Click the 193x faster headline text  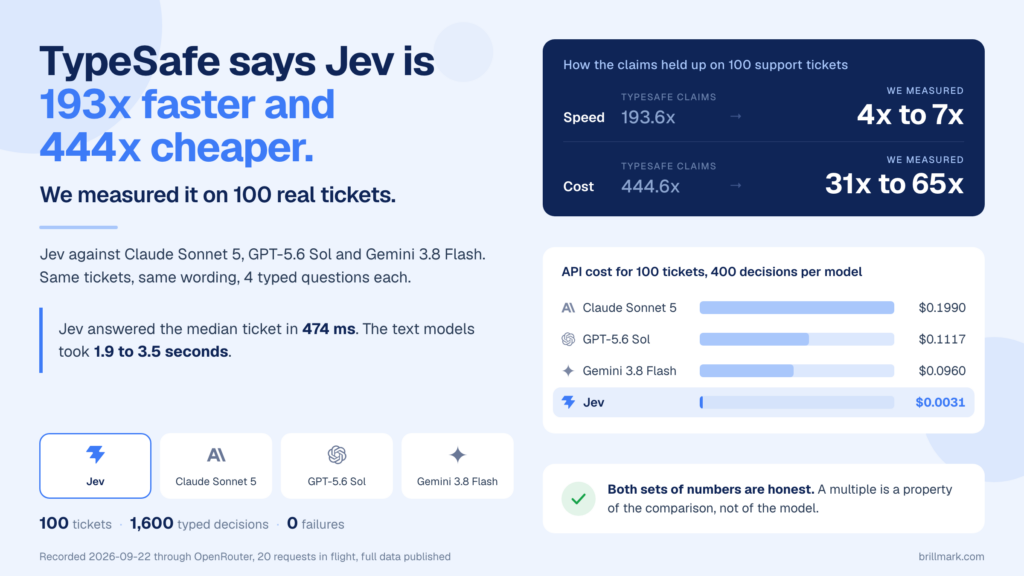187,104
